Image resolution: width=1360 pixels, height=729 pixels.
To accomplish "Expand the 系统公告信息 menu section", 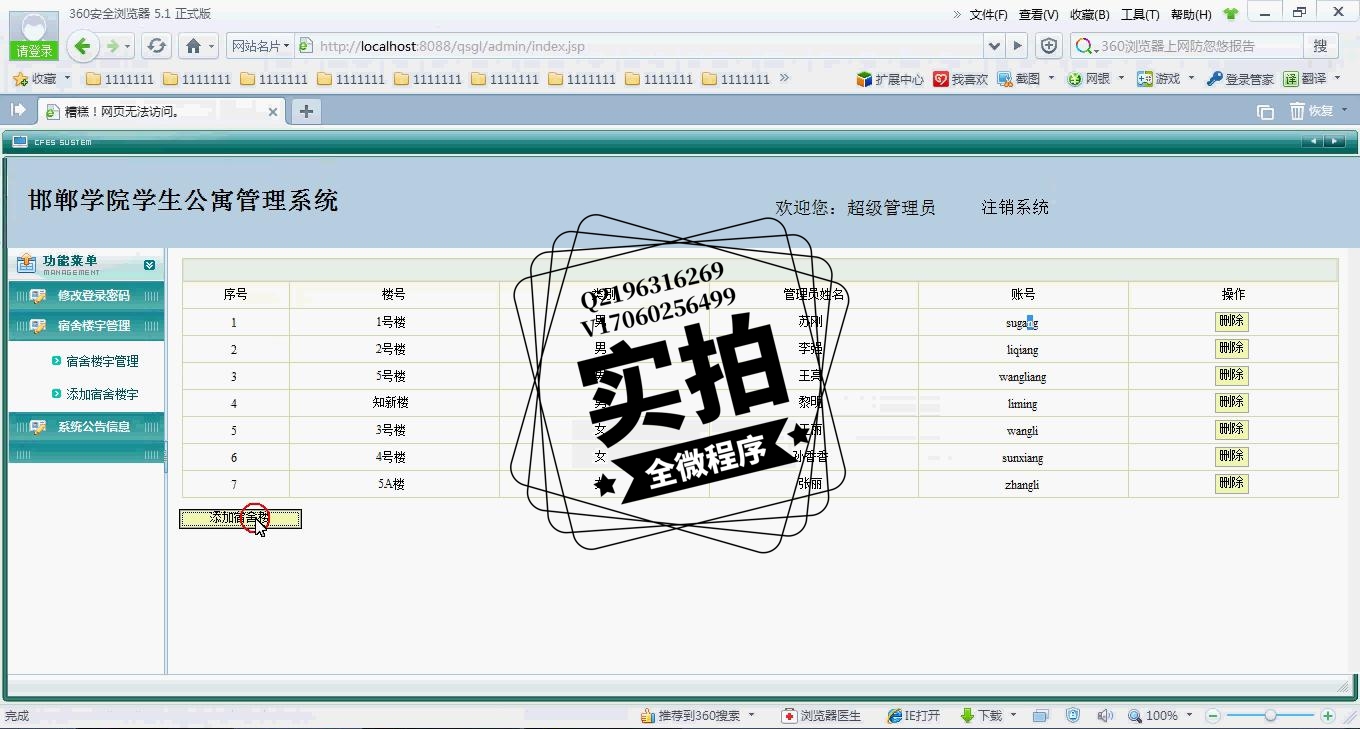I will point(86,427).
